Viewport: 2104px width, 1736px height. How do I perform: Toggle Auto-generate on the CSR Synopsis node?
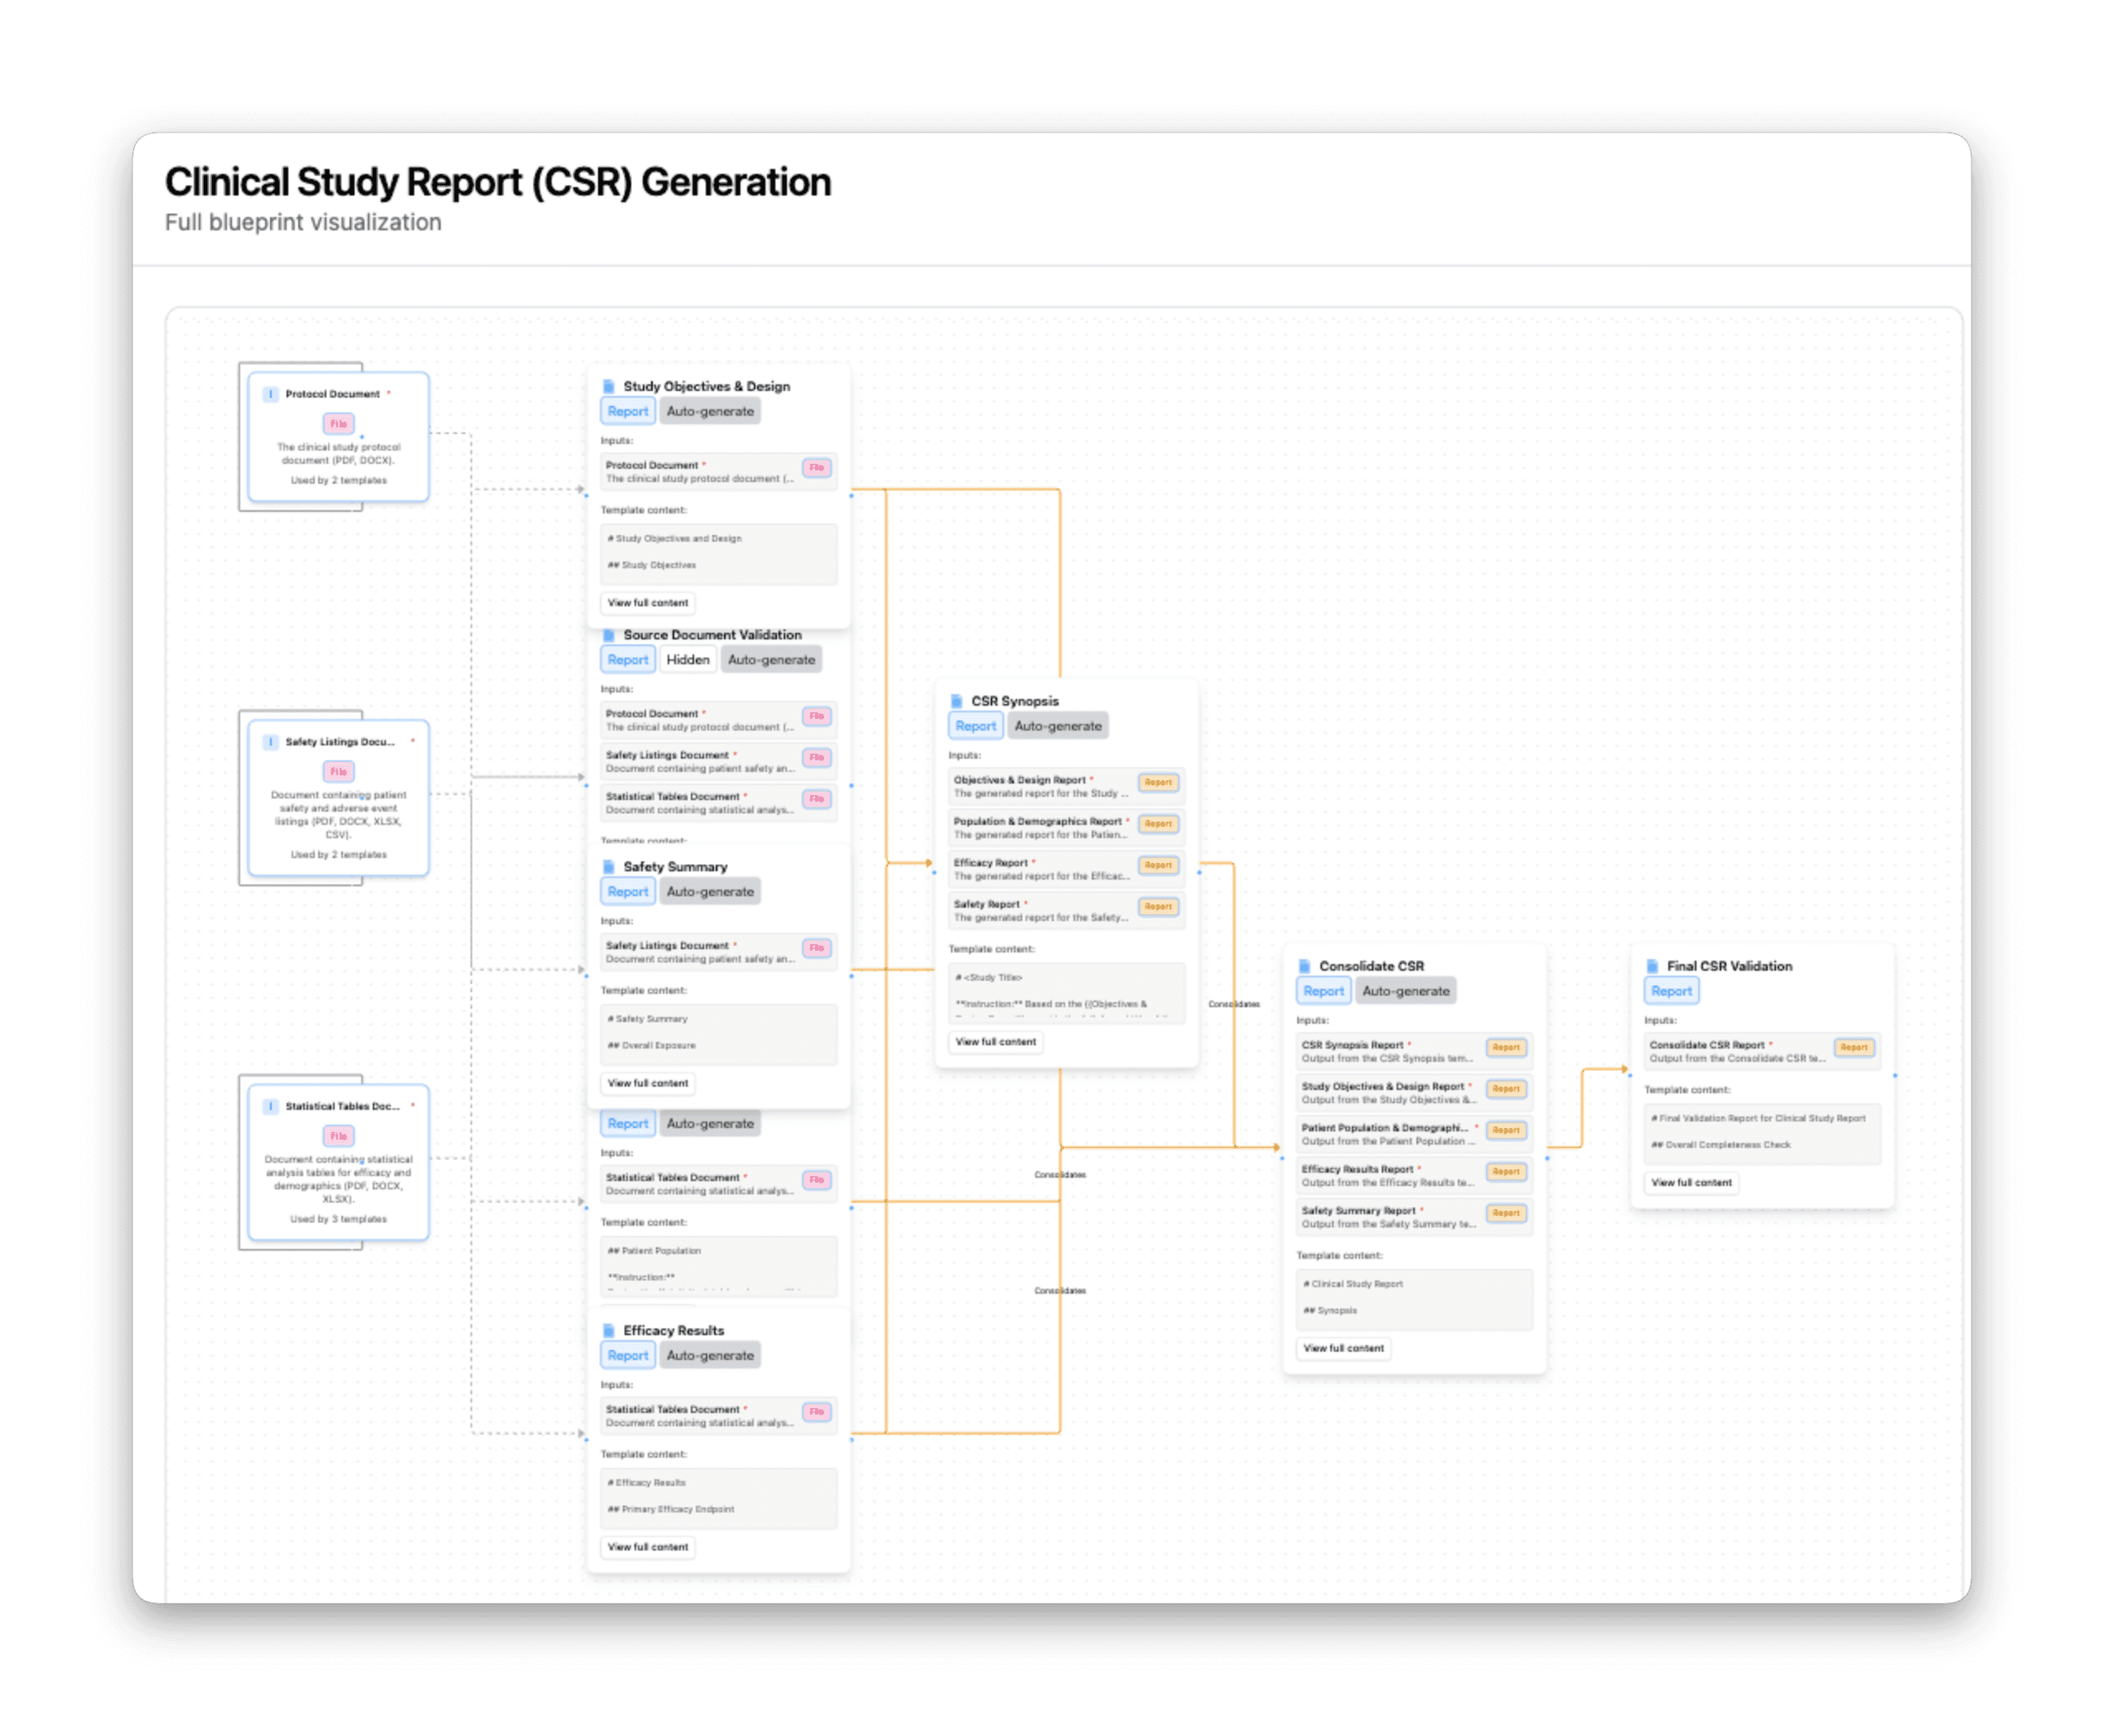(1057, 726)
